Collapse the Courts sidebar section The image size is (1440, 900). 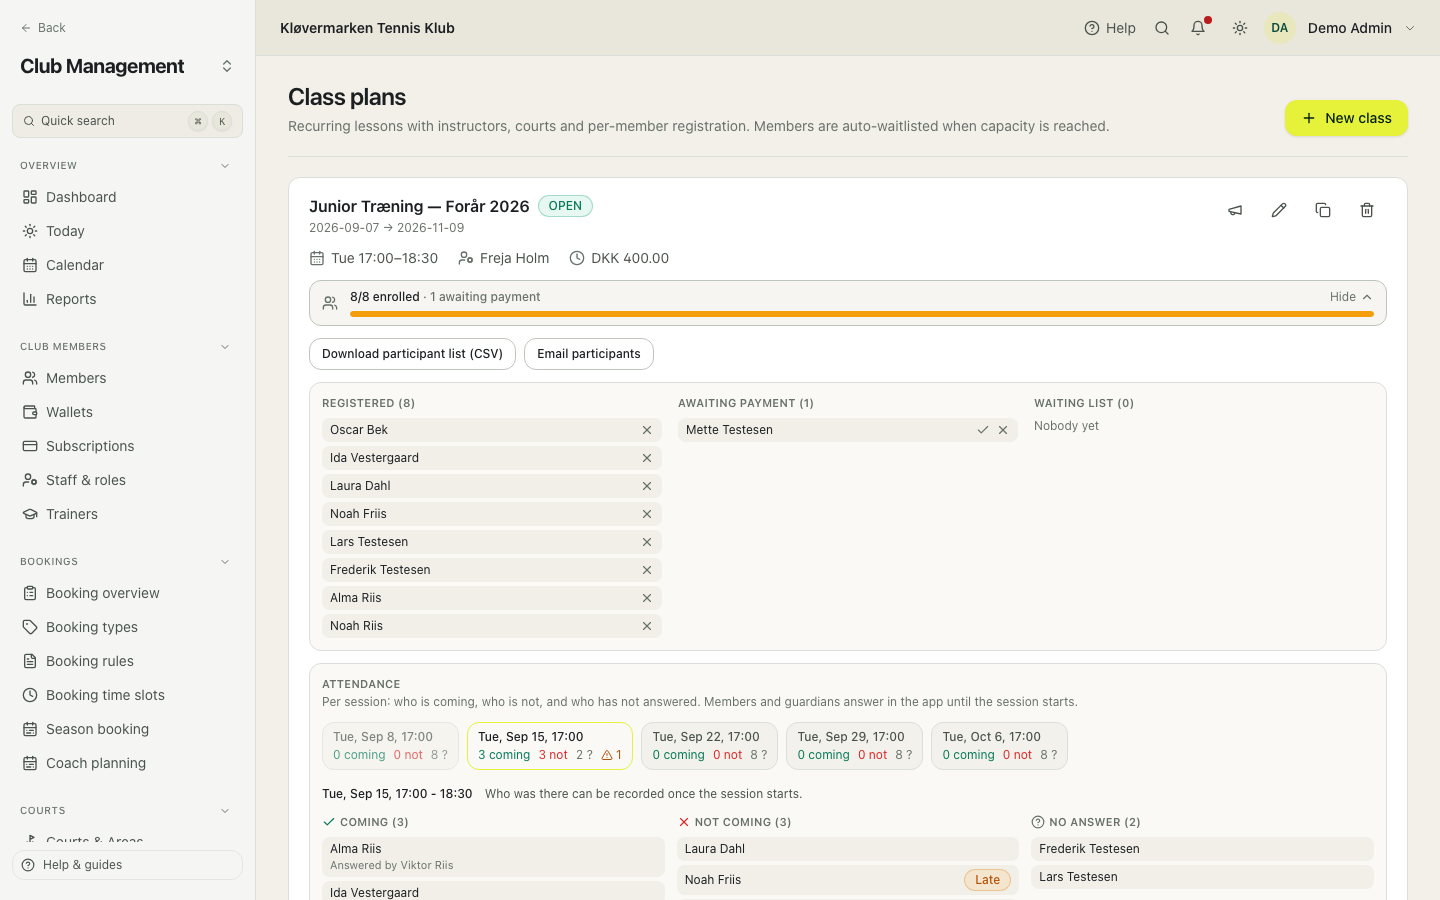coord(225,811)
